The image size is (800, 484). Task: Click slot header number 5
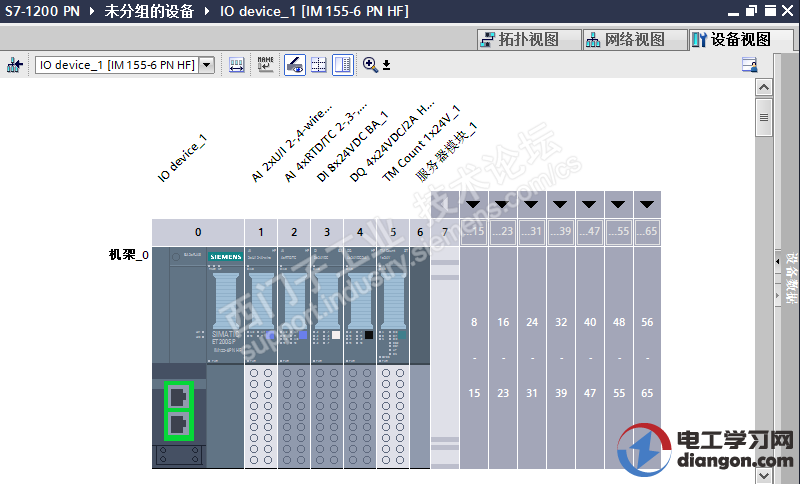pos(393,233)
